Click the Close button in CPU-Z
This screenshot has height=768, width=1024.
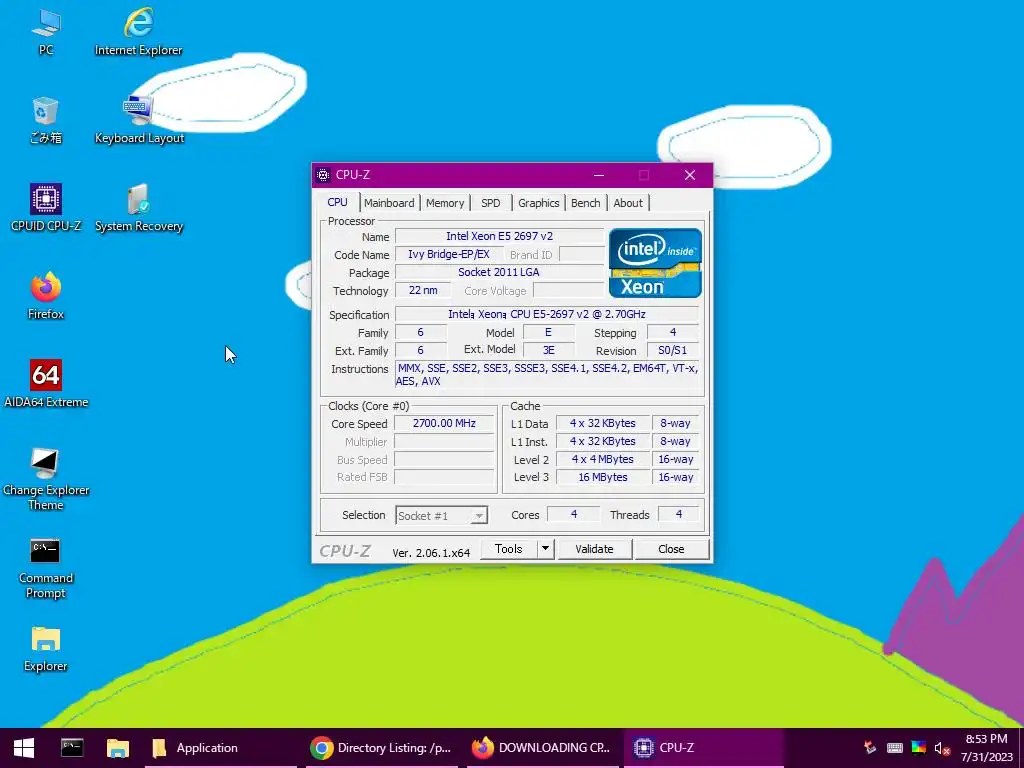tap(671, 549)
